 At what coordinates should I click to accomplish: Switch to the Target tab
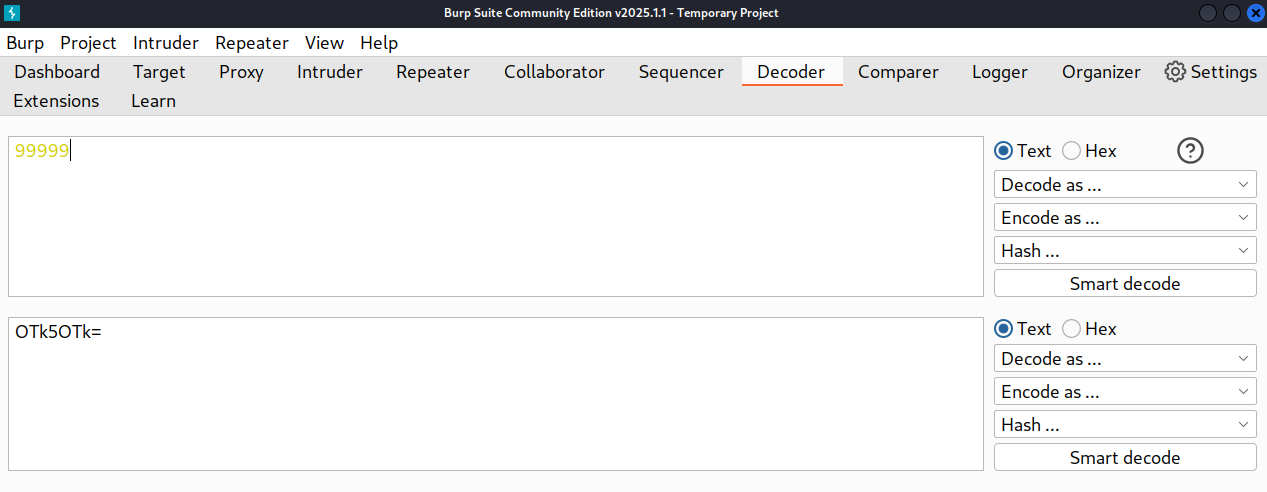tap(159, 72)
